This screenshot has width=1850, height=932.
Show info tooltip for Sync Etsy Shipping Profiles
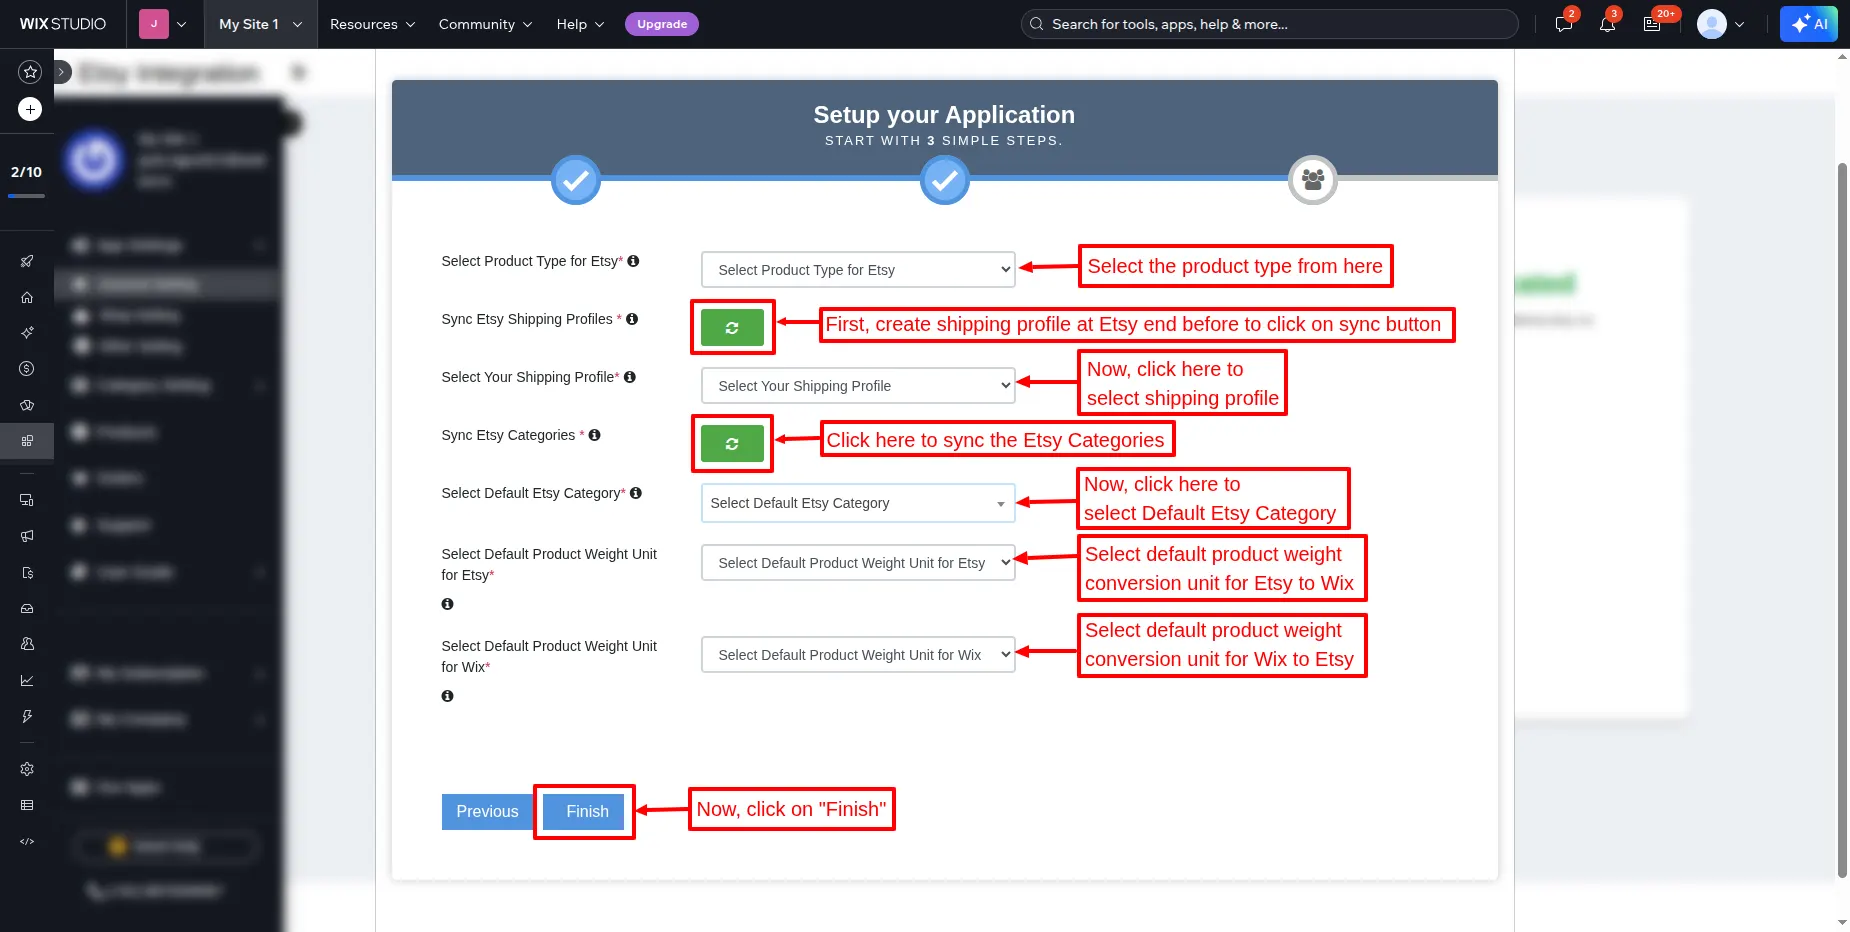632,319
